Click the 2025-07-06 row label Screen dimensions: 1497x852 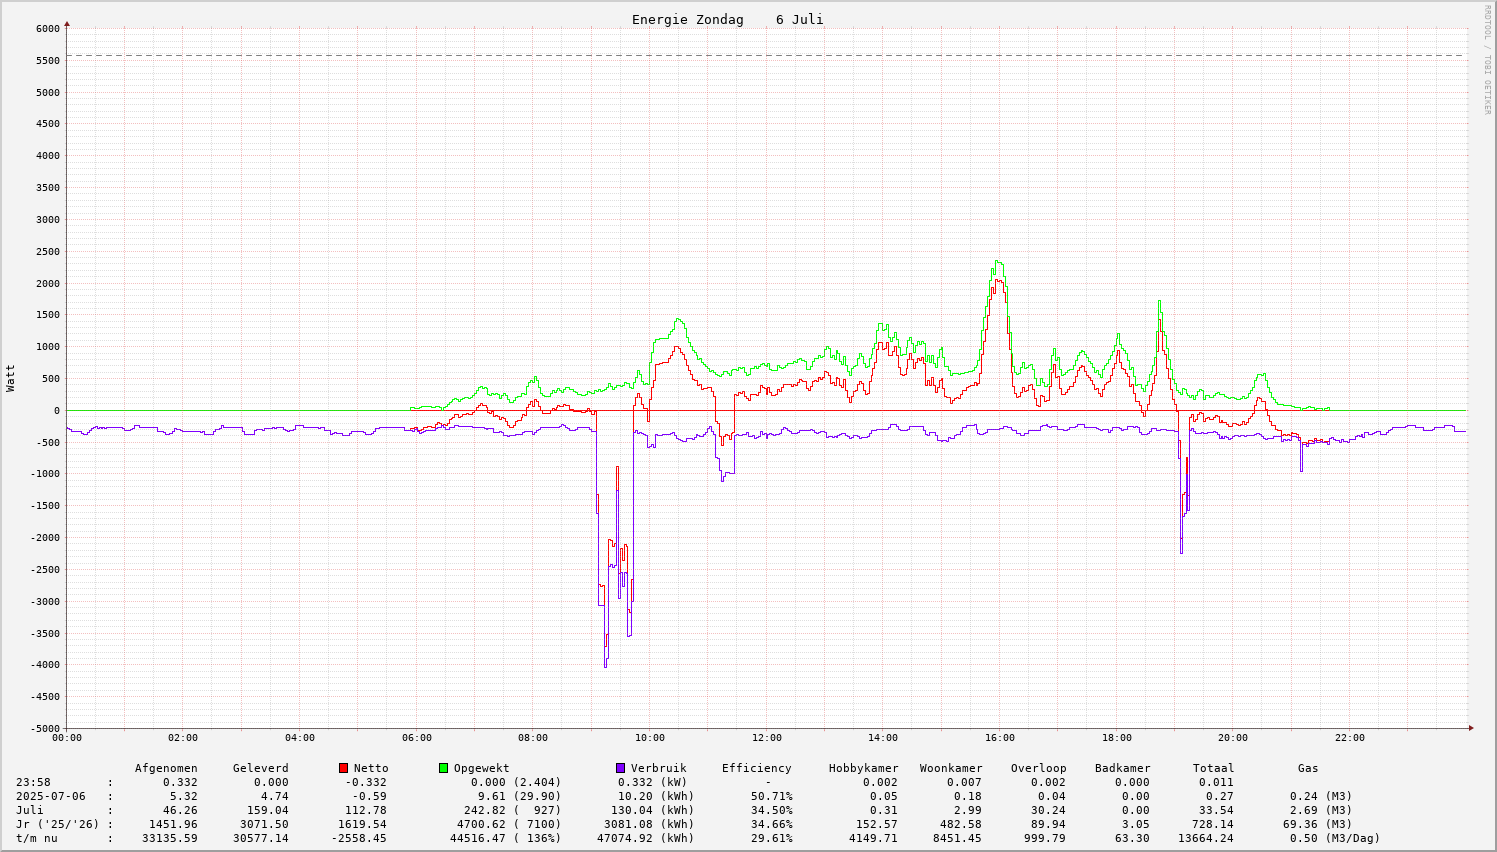(x=50, y=796)
